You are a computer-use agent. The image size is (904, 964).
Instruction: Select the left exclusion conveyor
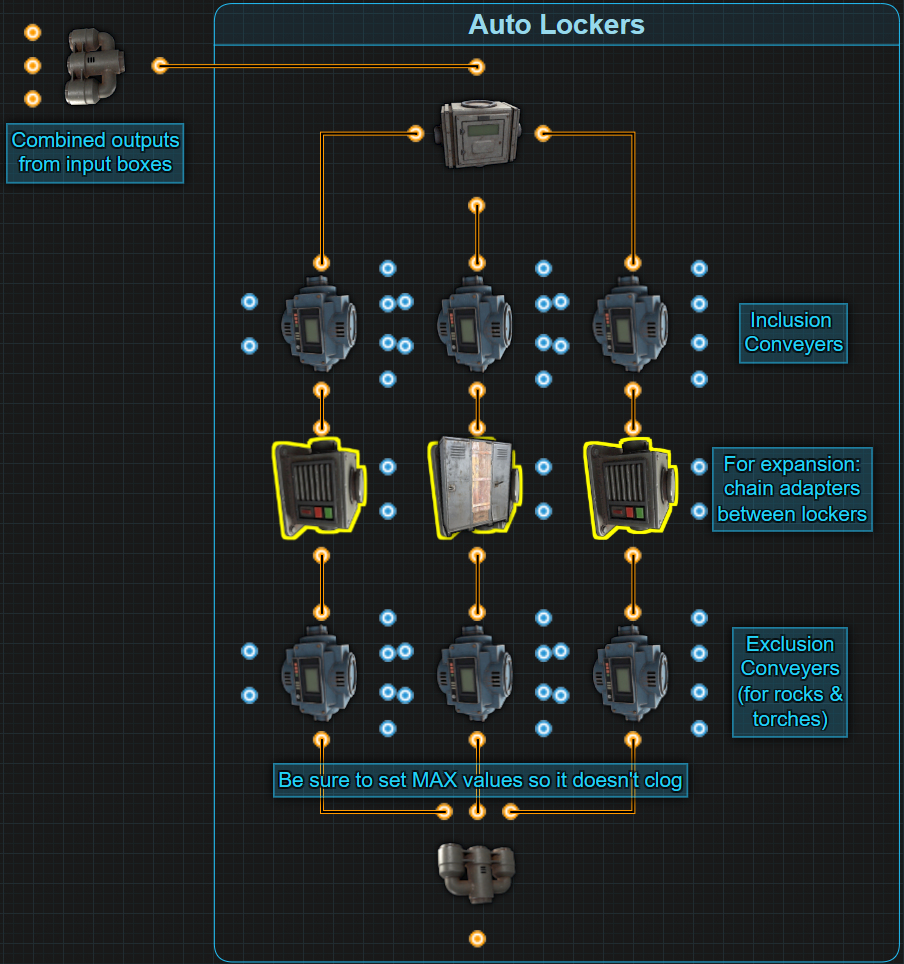320,673
